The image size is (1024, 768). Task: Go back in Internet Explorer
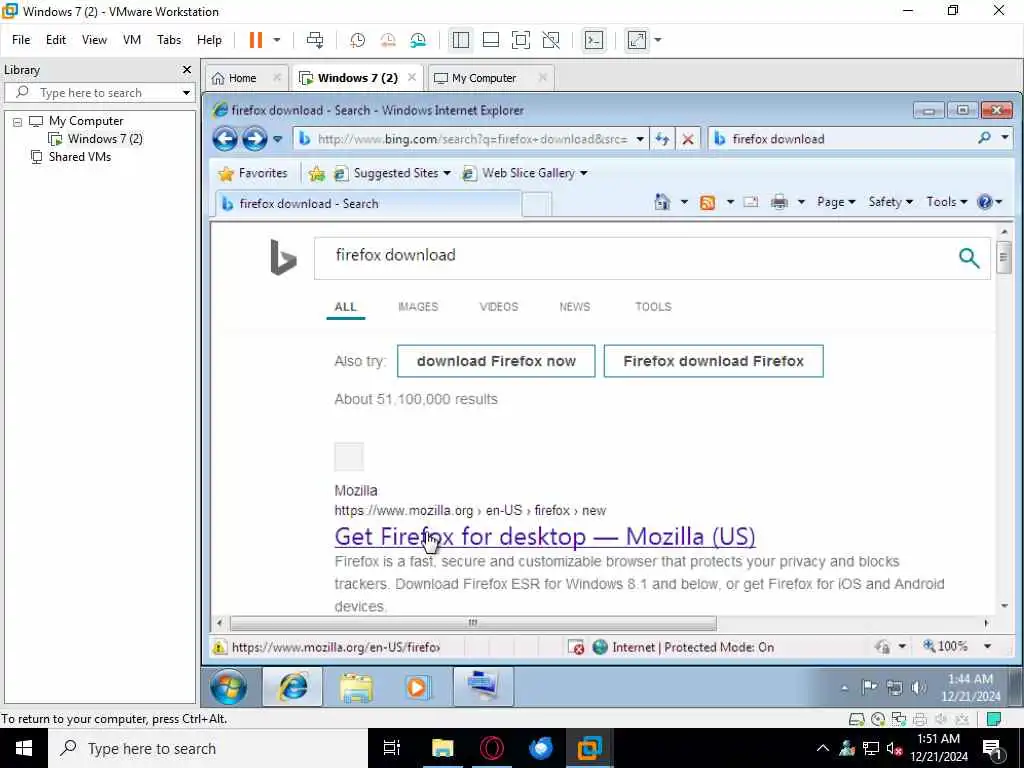point(225,138)
